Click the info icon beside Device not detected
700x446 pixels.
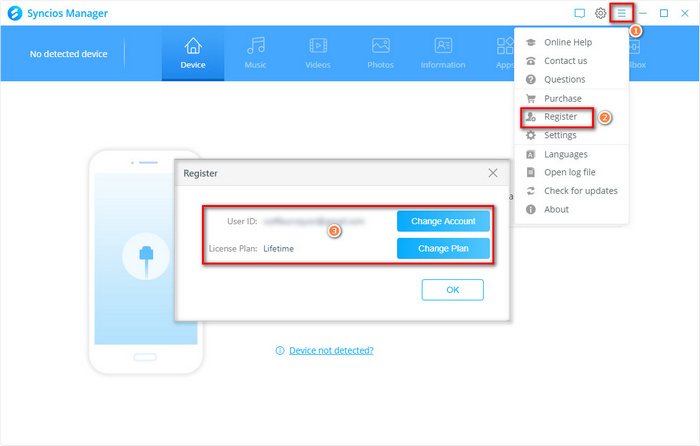(x=280, y=350)
